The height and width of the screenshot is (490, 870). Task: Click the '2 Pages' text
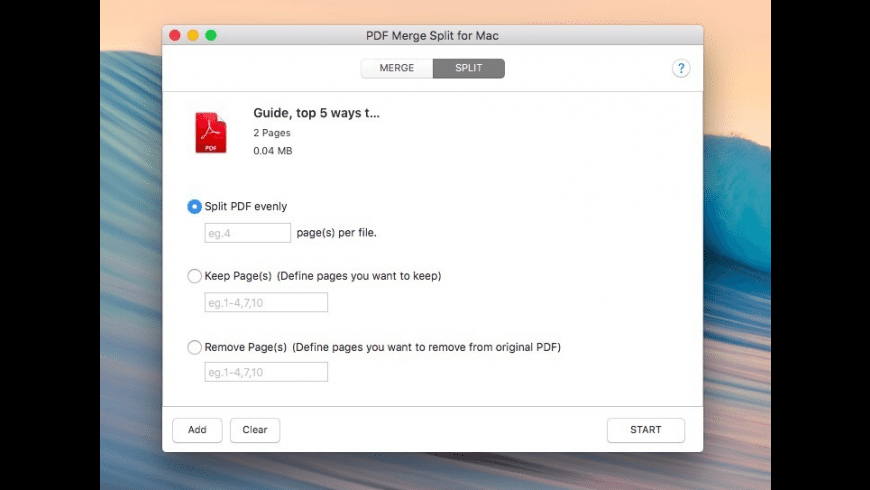[272, 133]
